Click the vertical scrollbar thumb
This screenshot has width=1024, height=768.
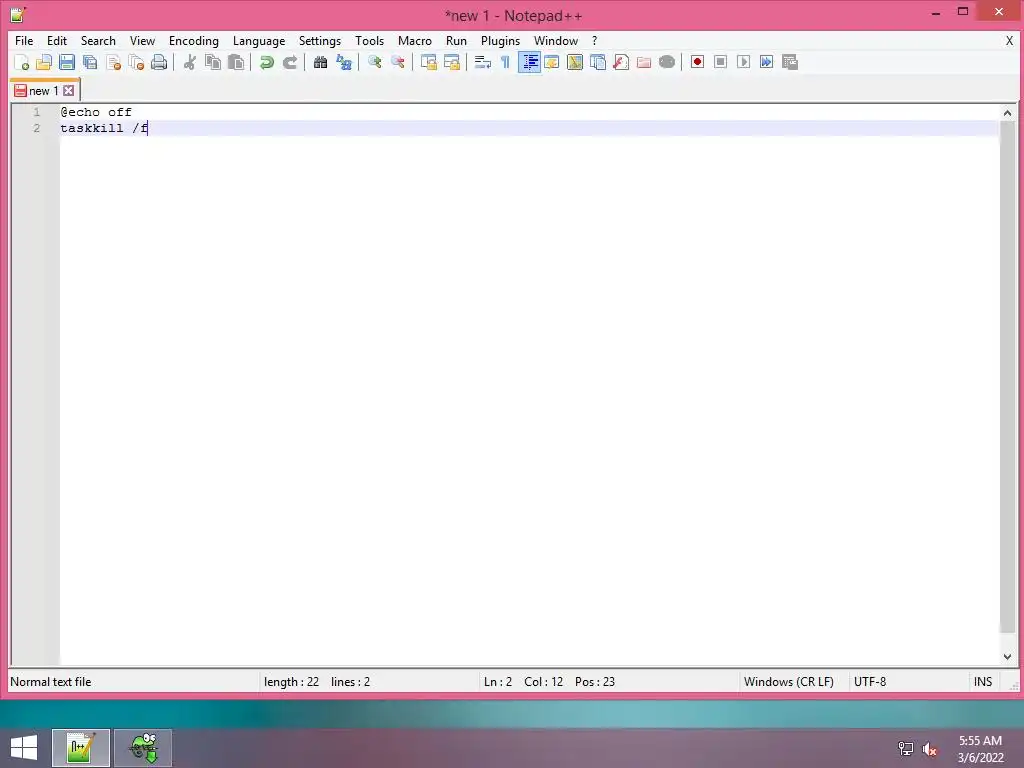point(1007,377)
